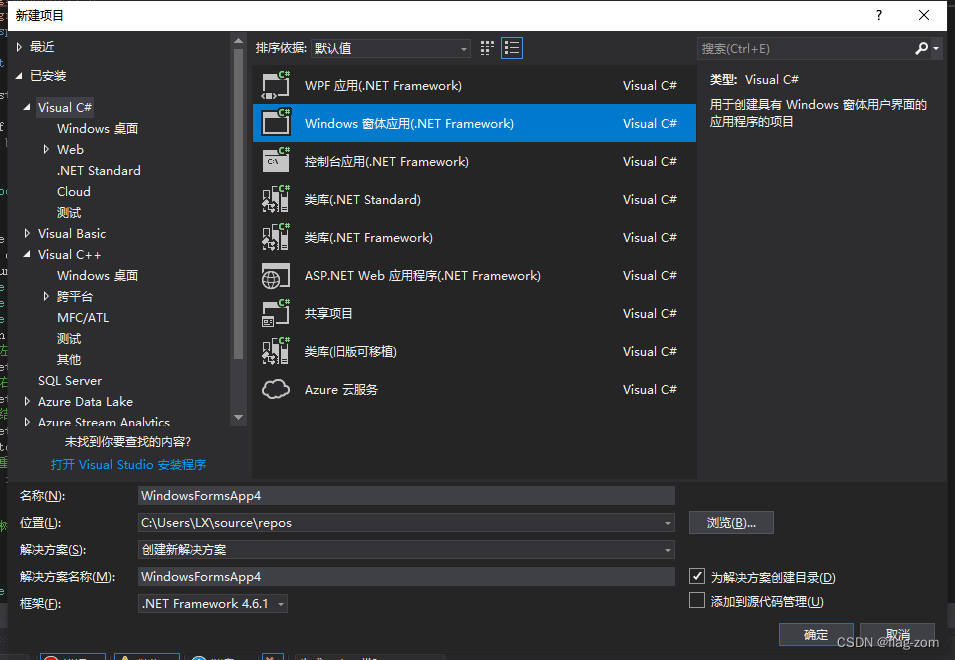Select SQL Server tree item

coord(70,381)
